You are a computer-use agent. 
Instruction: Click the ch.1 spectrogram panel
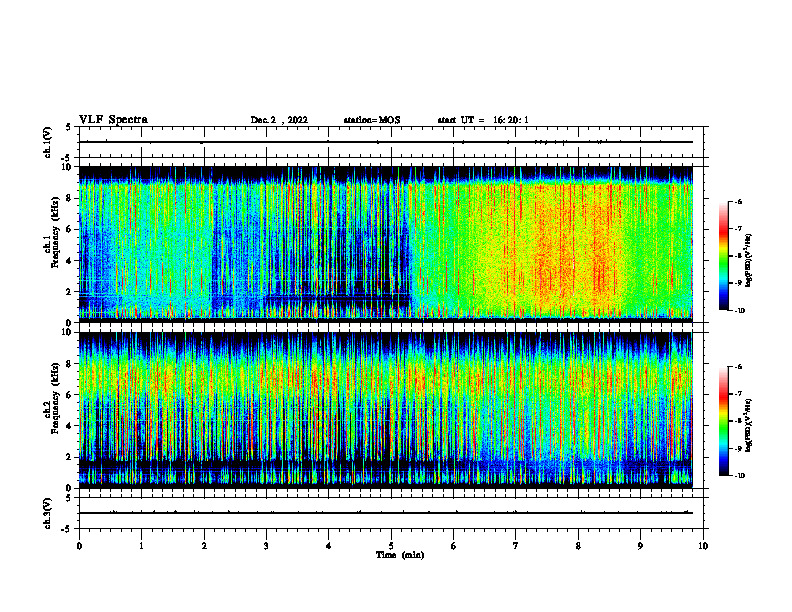point(386,244)
